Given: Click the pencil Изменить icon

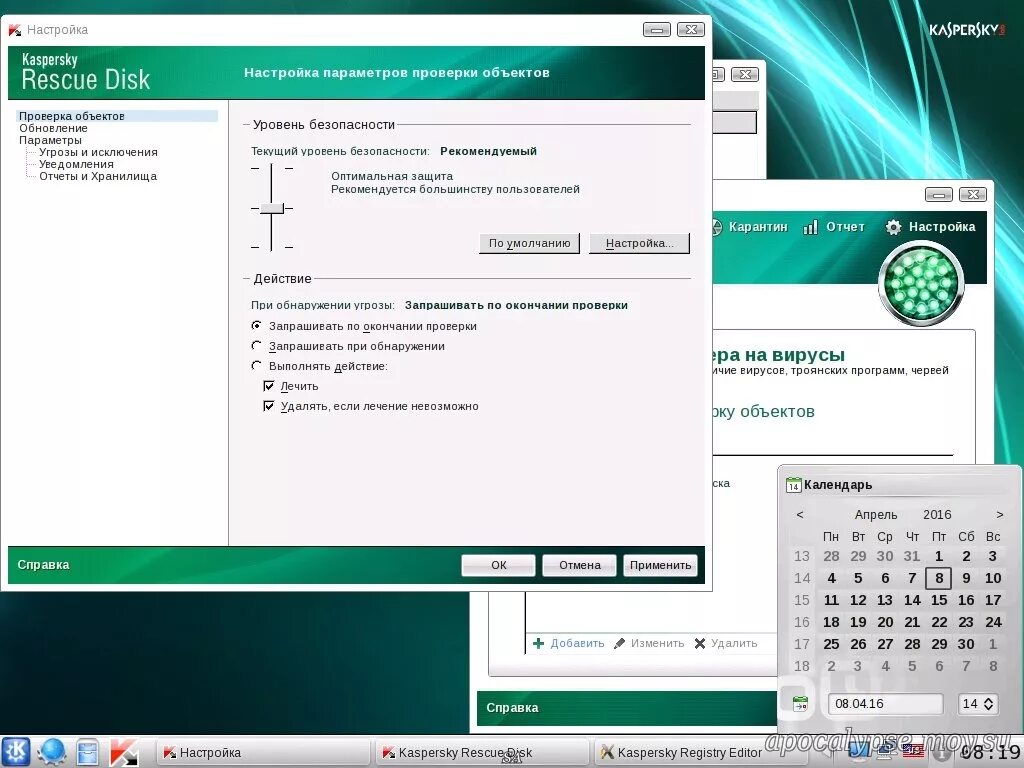Looking at the screenshot, I should [x=619, y=643].
